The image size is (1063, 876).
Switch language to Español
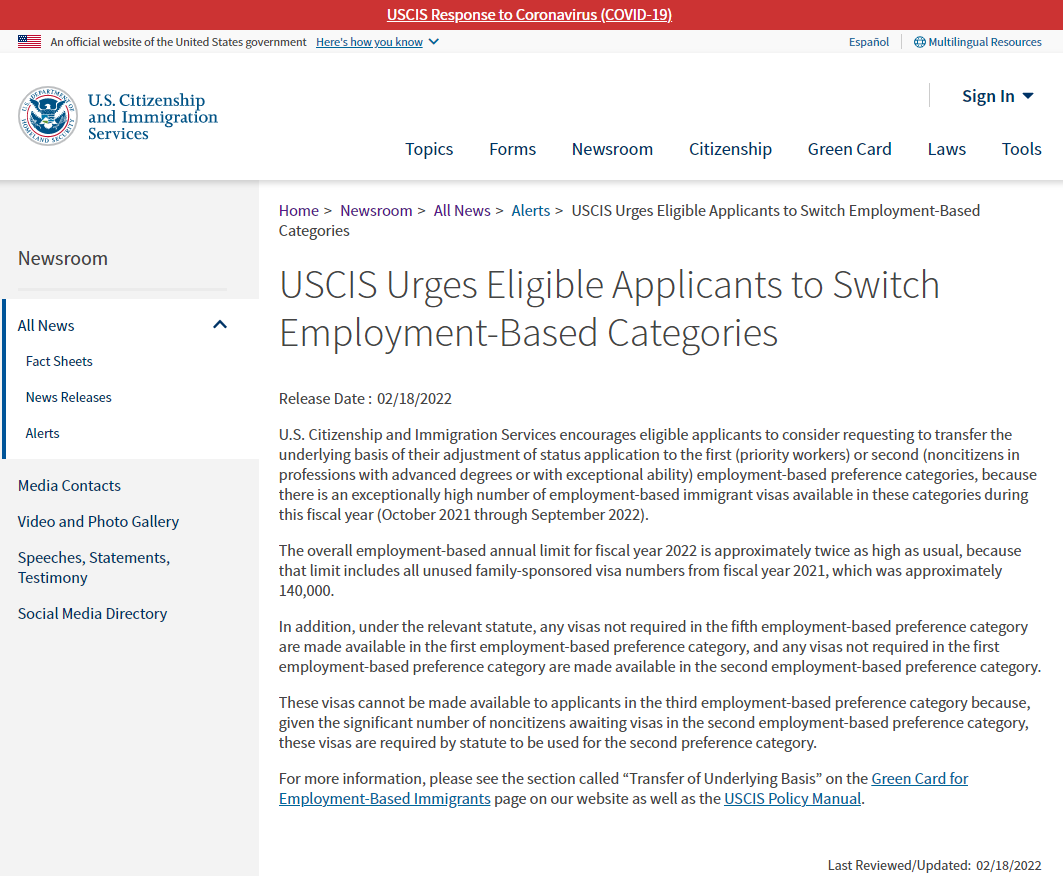(x=868, y=42)
